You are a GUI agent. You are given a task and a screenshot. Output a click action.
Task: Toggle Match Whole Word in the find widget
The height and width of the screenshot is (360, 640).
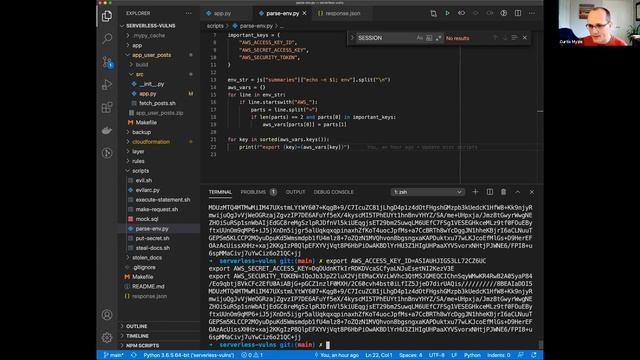click(429, 38)
